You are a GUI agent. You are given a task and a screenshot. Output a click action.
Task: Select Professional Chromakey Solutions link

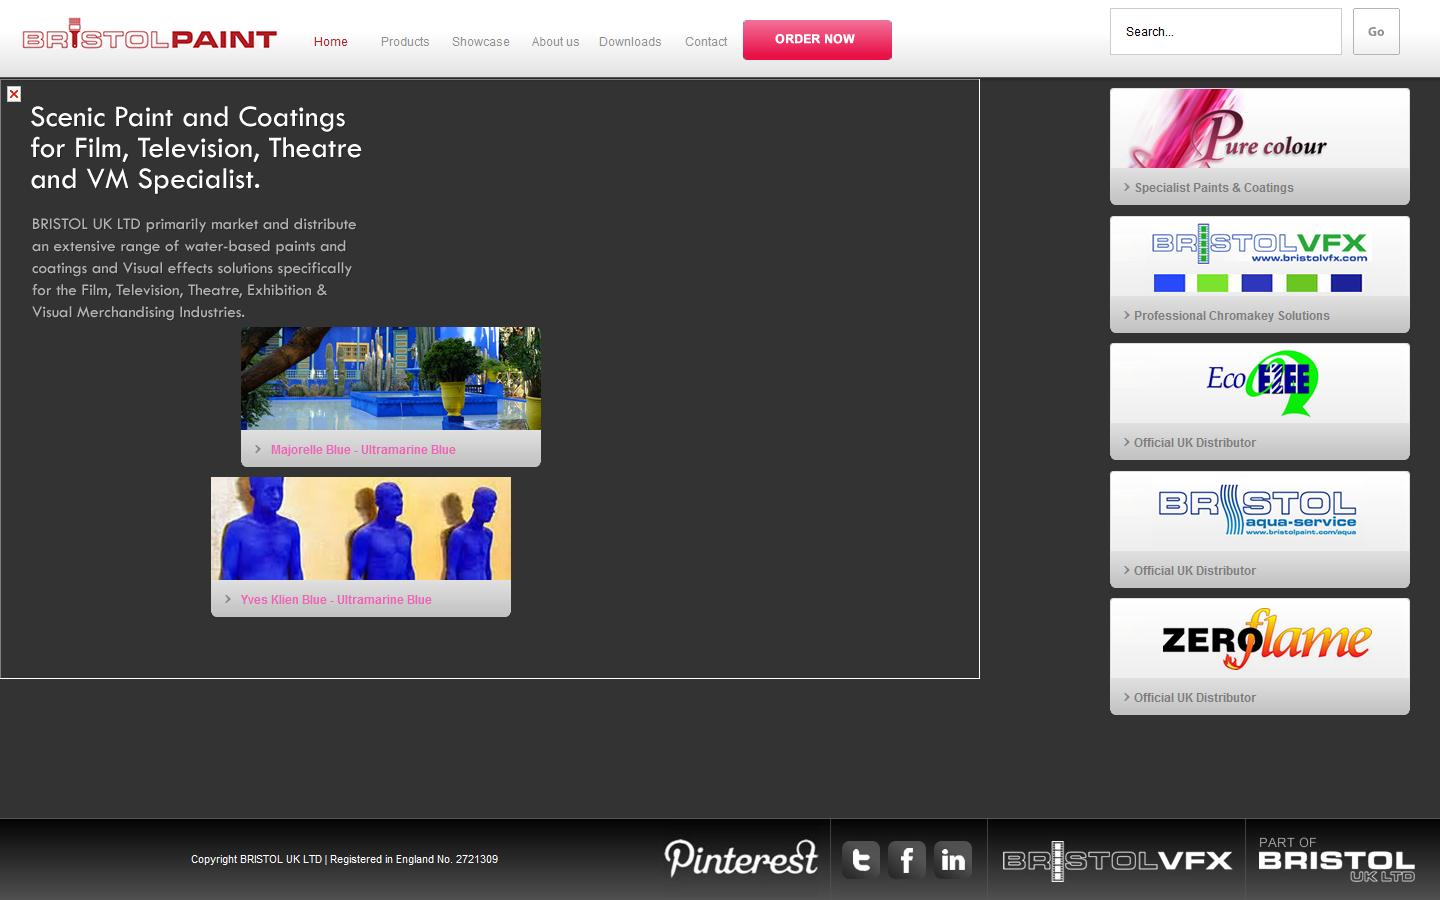(x=1231, y=316)
